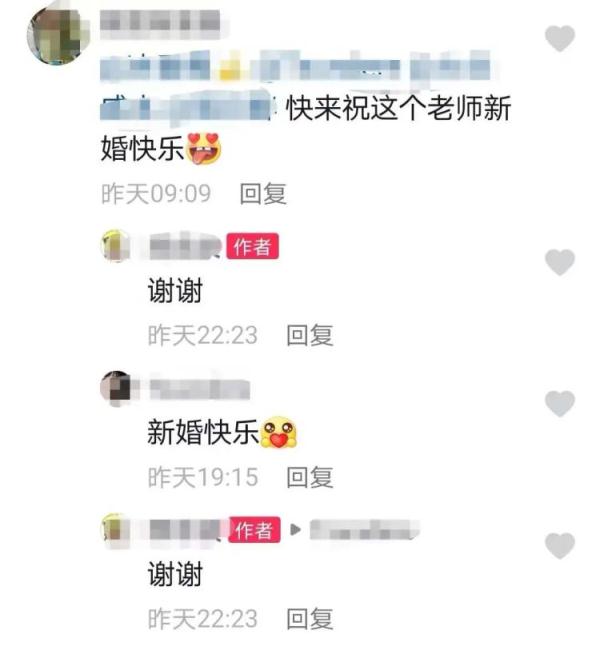The height and width of the screenshot is (650, 600).
Task: Reply to the 昨天19:15 新婚快乐 comment
Action: click(x=310, y=477)
